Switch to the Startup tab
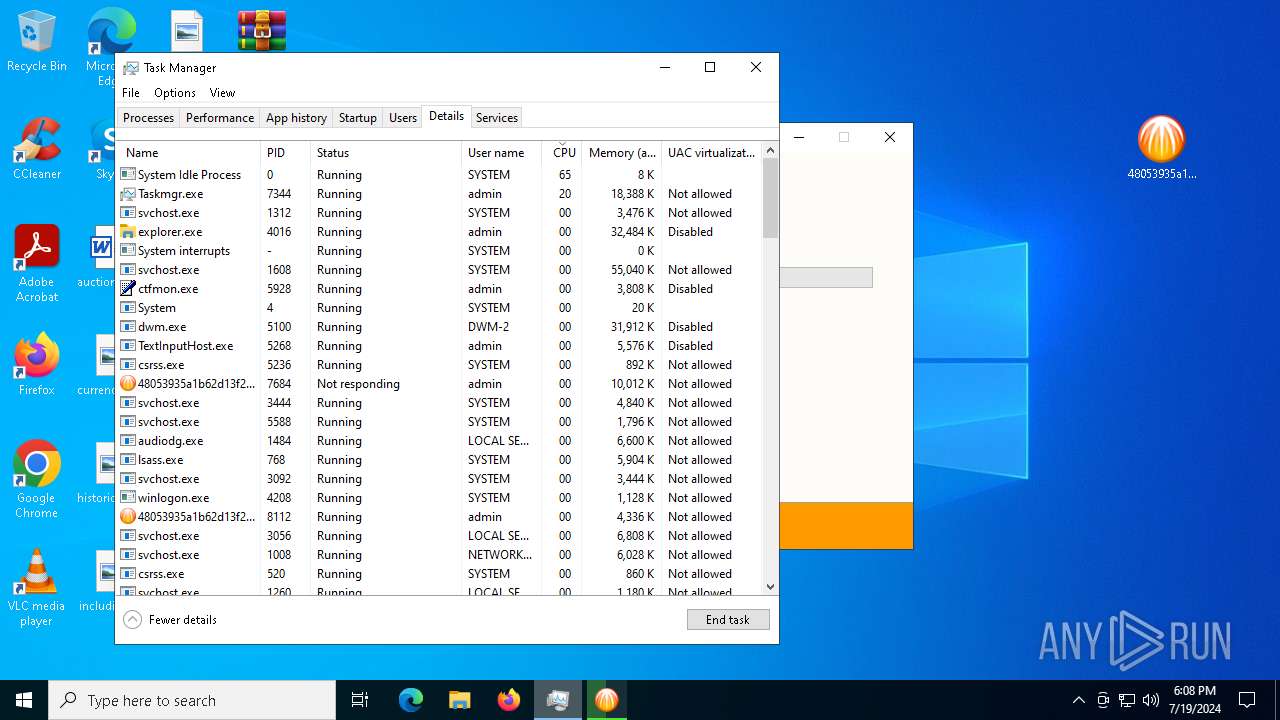 (x=358, y=118)
